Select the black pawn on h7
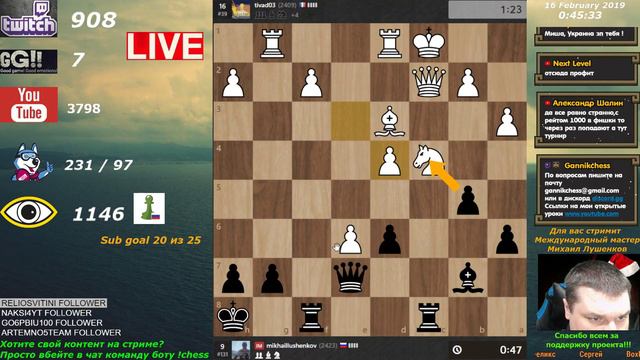This screenshot has height=360, width=640. (233, 278)
